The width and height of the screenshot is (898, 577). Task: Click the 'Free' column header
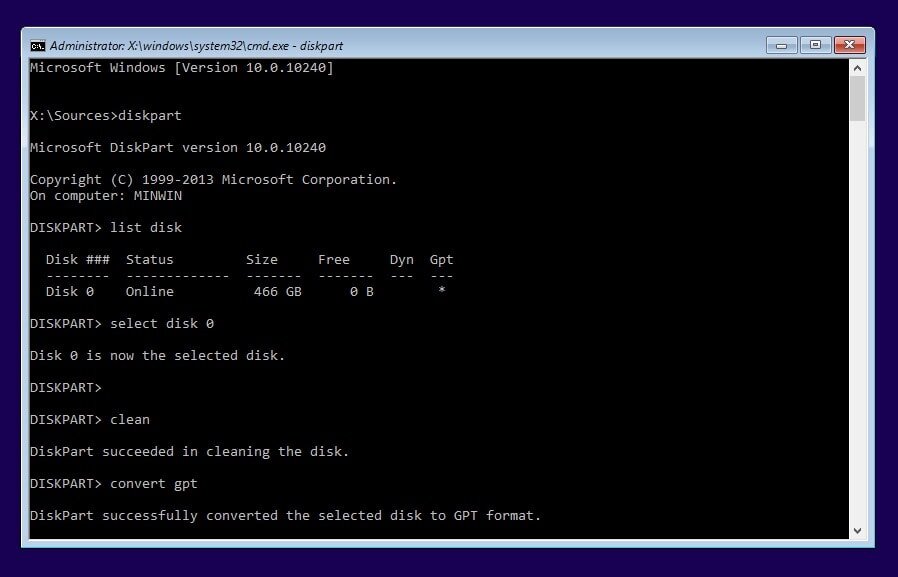tap(334, 260)
